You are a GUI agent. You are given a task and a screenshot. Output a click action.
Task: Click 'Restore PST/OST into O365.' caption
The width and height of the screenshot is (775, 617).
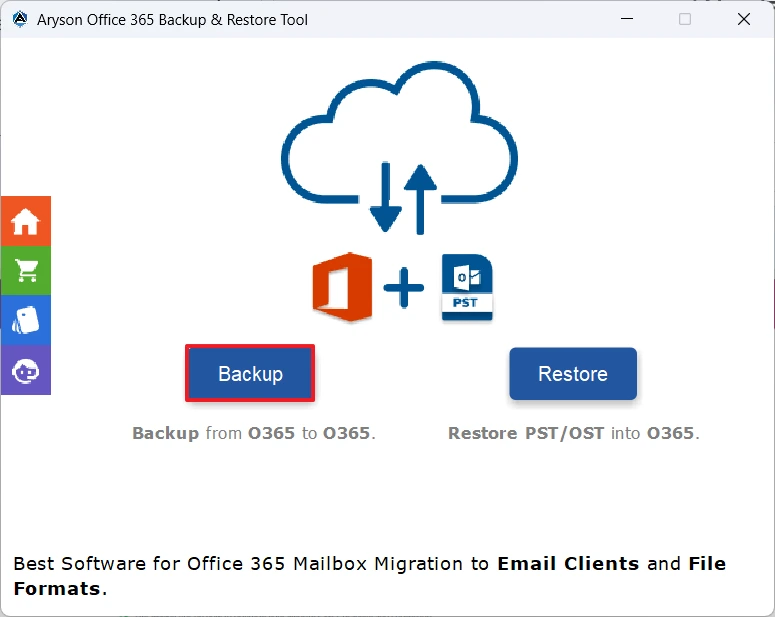click(574, 433)
